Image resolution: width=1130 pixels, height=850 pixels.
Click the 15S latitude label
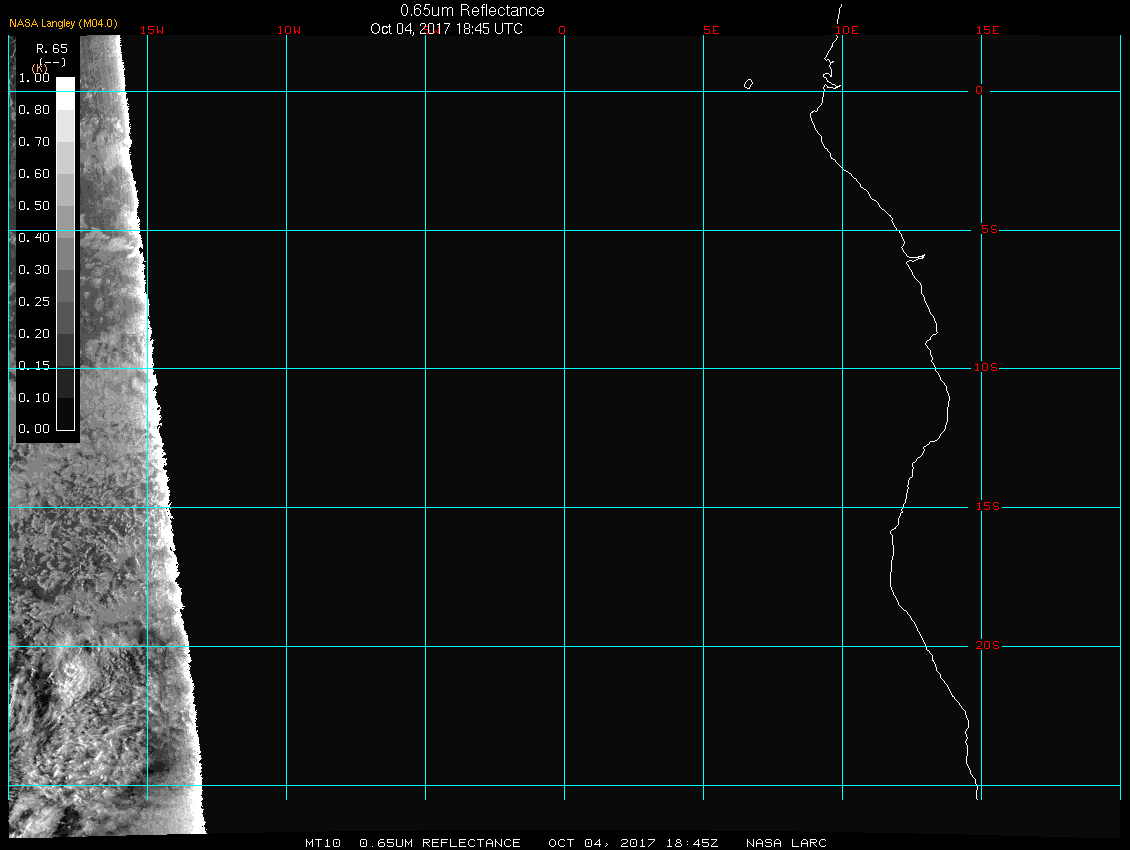tap(986, 507)
